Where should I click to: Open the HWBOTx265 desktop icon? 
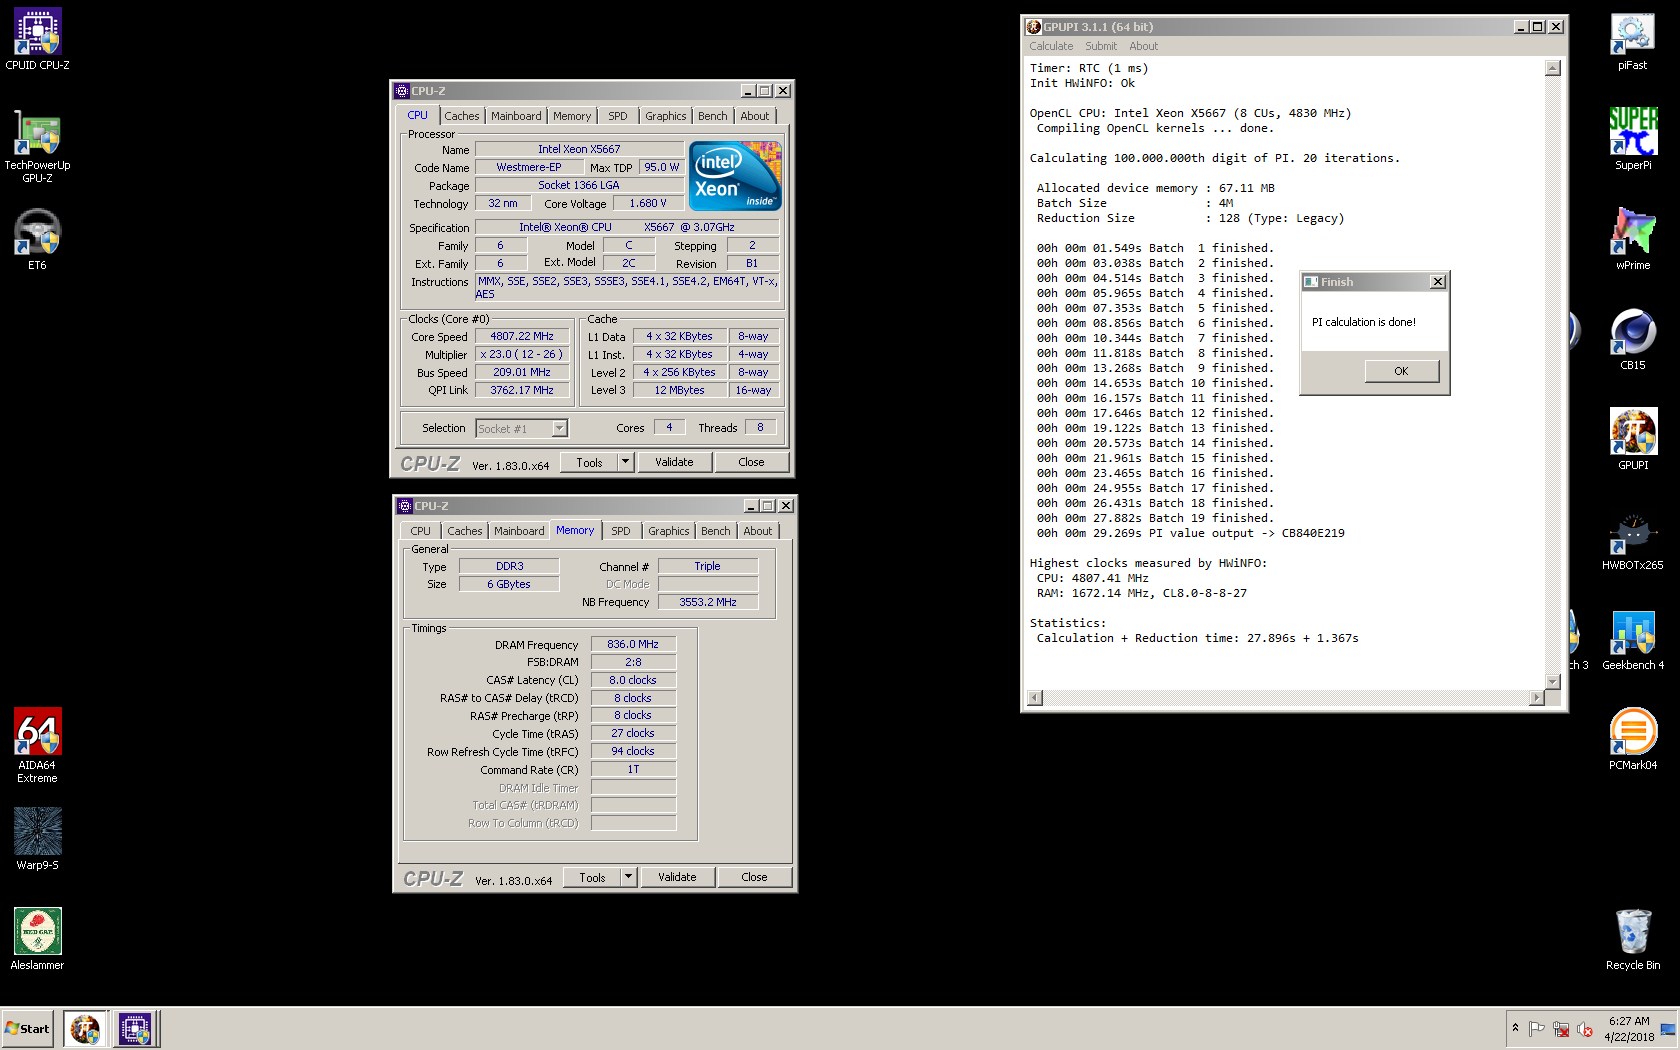point(1632,540)
